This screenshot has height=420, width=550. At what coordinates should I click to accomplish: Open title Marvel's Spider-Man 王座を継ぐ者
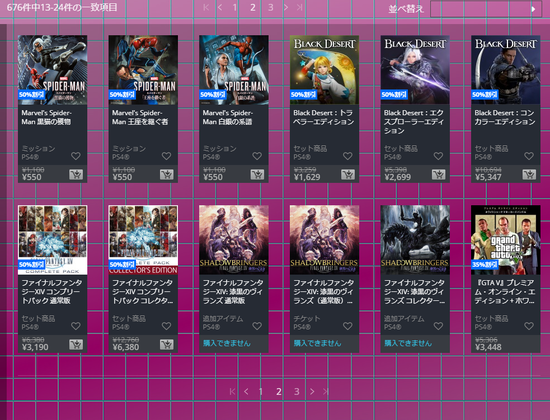(140, 117)
